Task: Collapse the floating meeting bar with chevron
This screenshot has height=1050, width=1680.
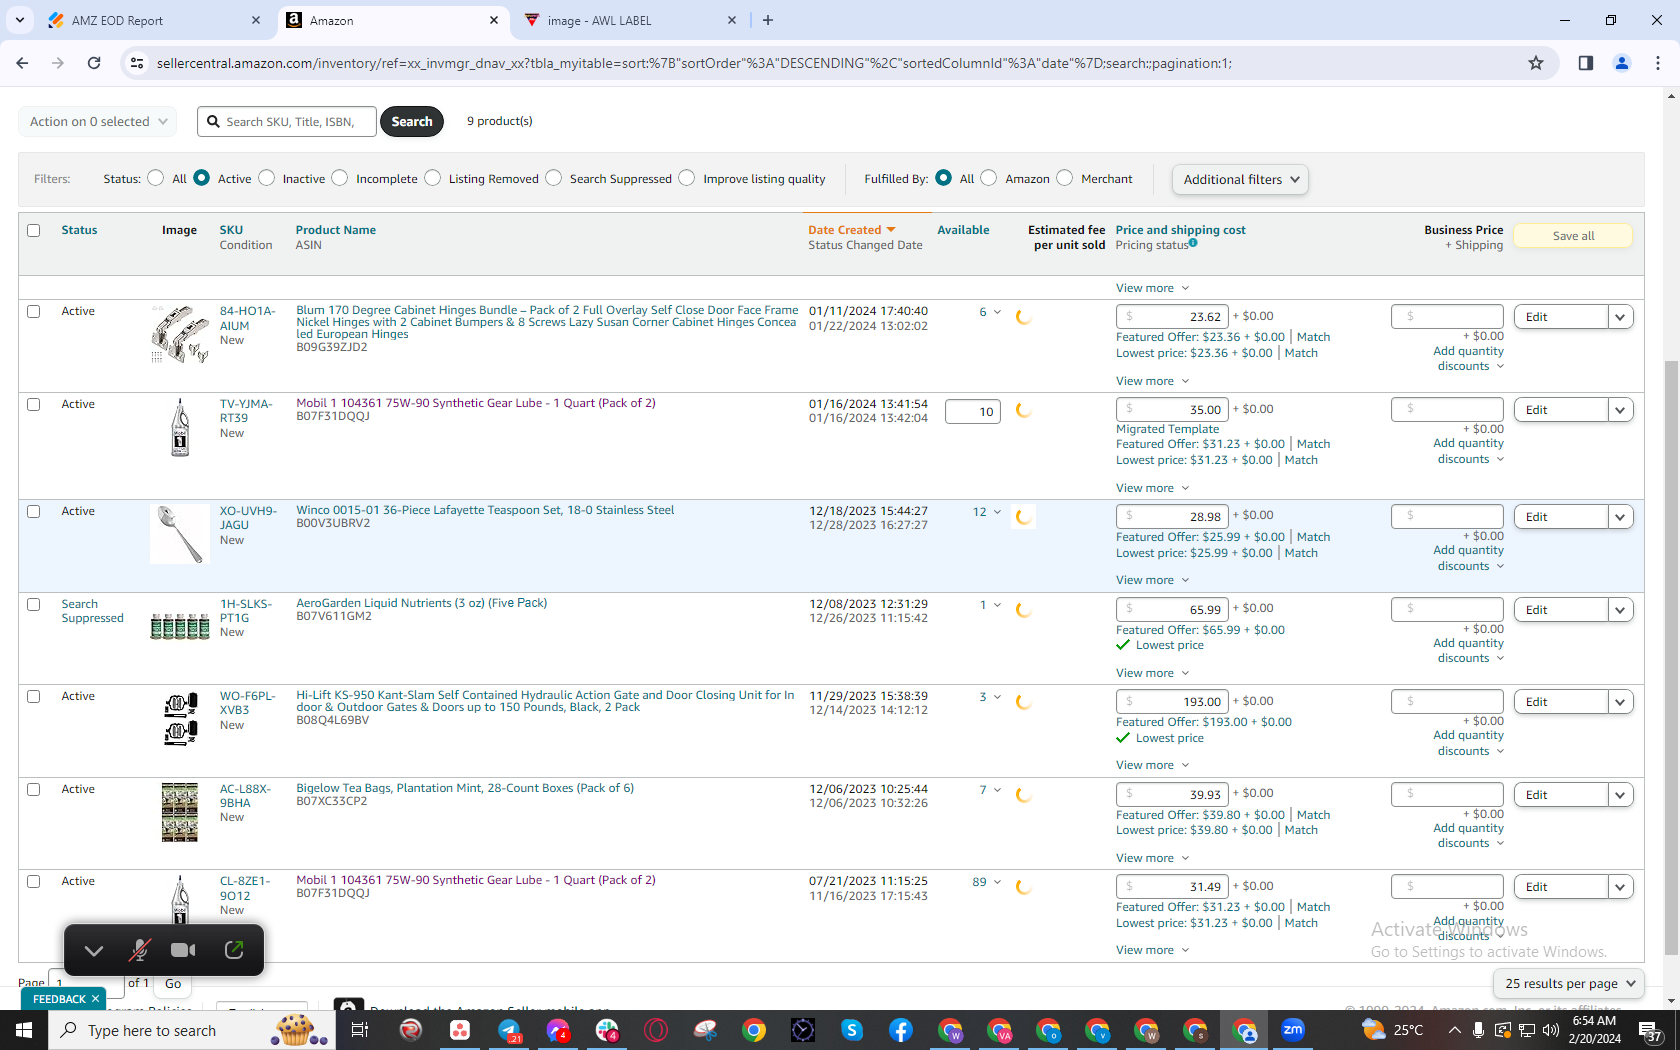Action: pyautogui.click(x=94, y=950)
